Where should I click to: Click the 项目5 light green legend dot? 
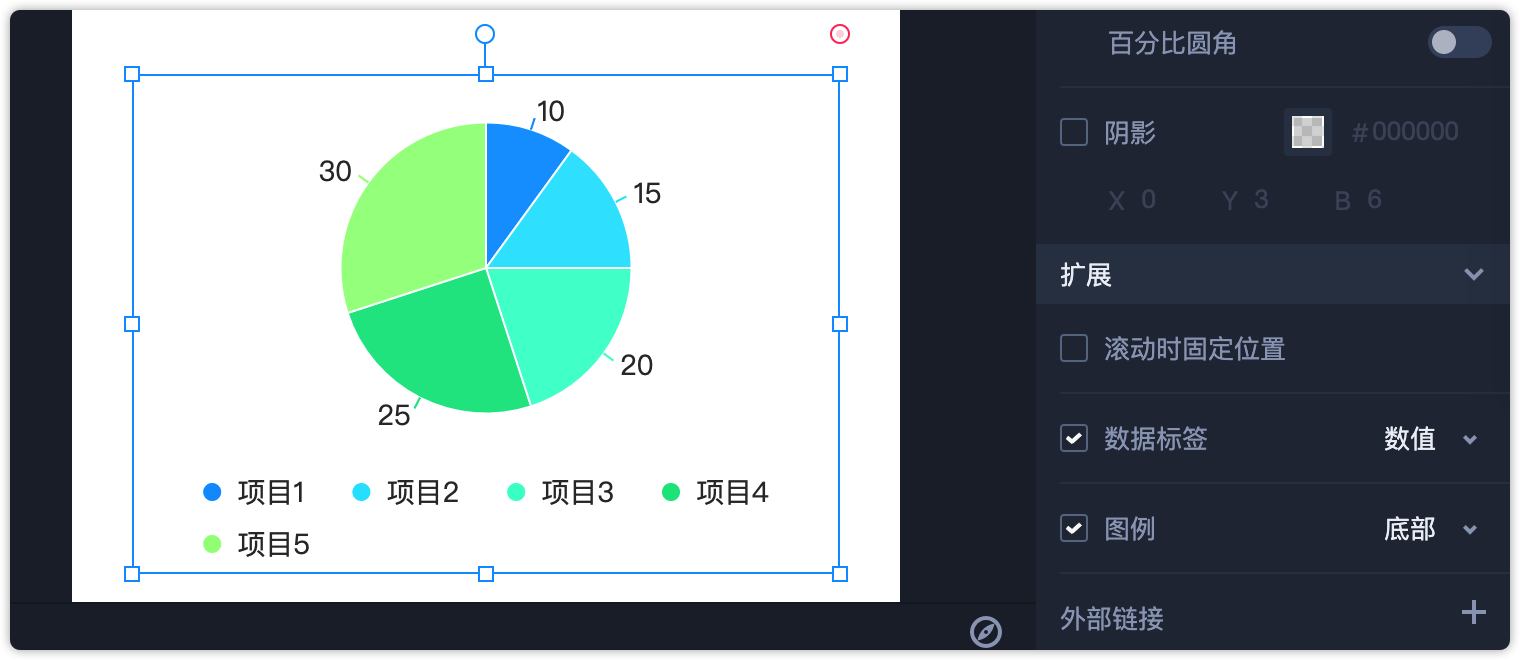(x=212, y=544)
